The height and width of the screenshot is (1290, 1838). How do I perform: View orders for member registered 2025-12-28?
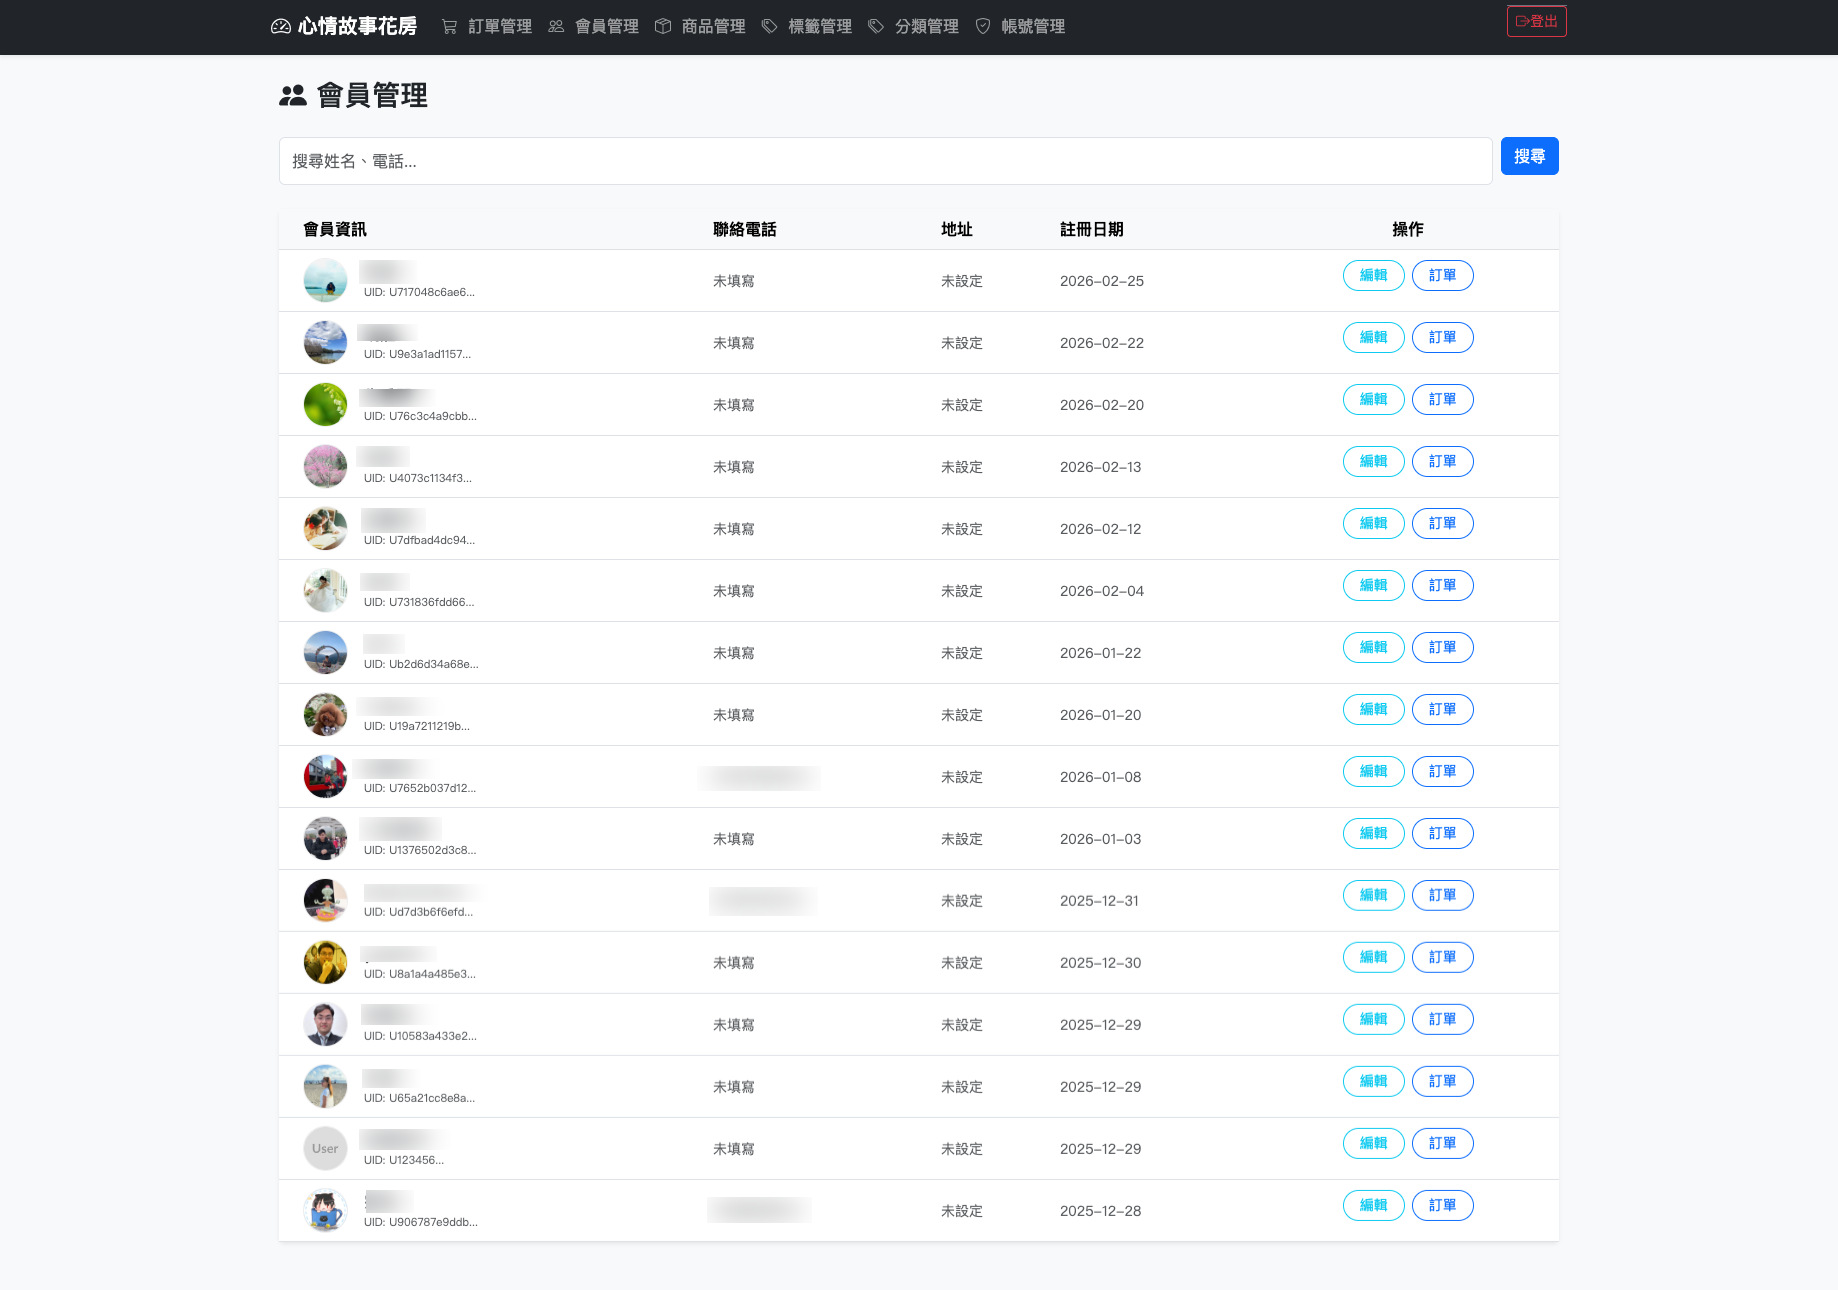(1442, 1206)
